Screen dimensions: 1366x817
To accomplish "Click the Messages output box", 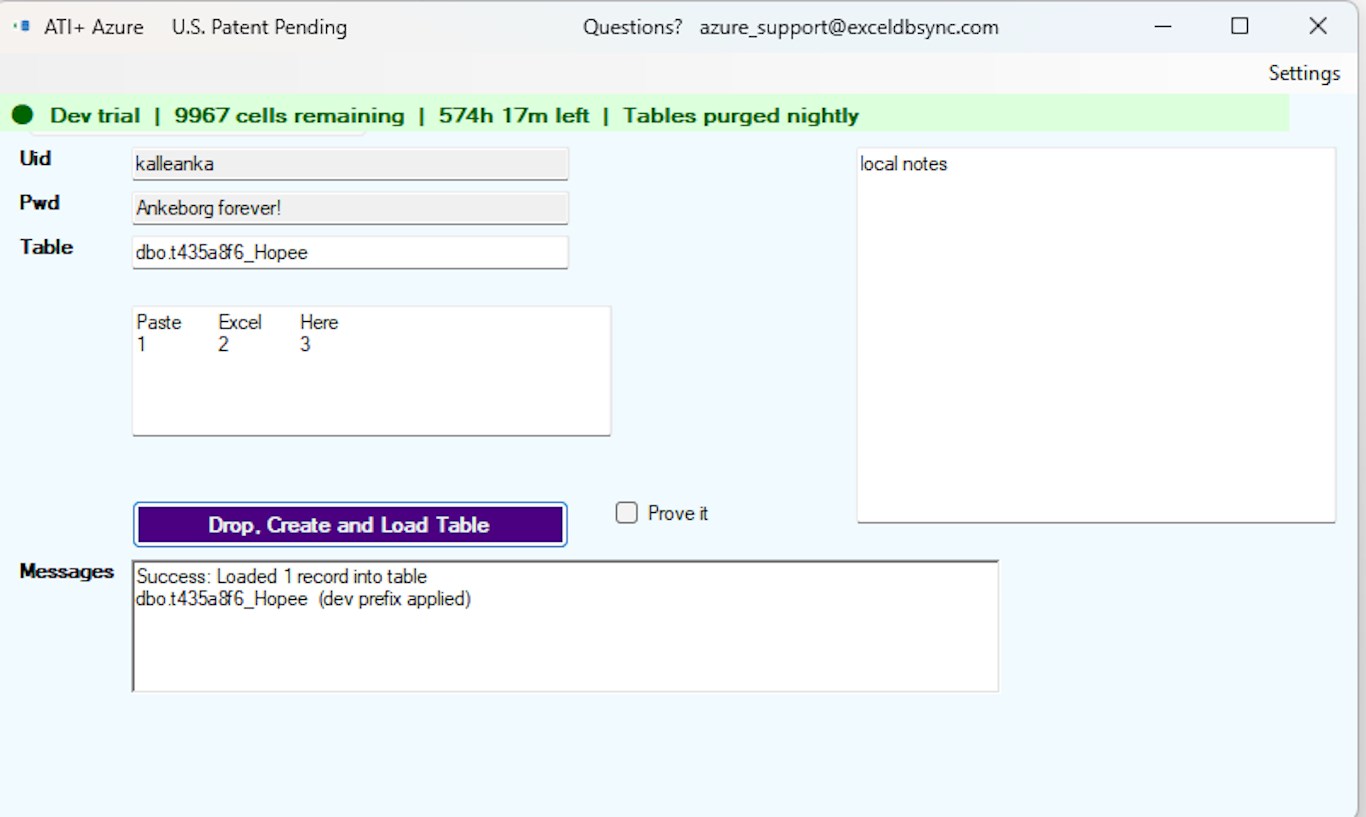I will pos(565,626).
